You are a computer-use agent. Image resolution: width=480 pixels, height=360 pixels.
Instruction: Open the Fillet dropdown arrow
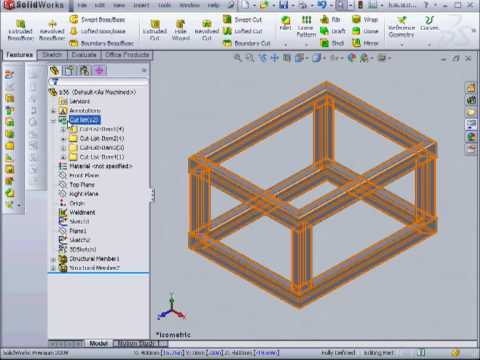pyautogui.click(x=286, y=44)
